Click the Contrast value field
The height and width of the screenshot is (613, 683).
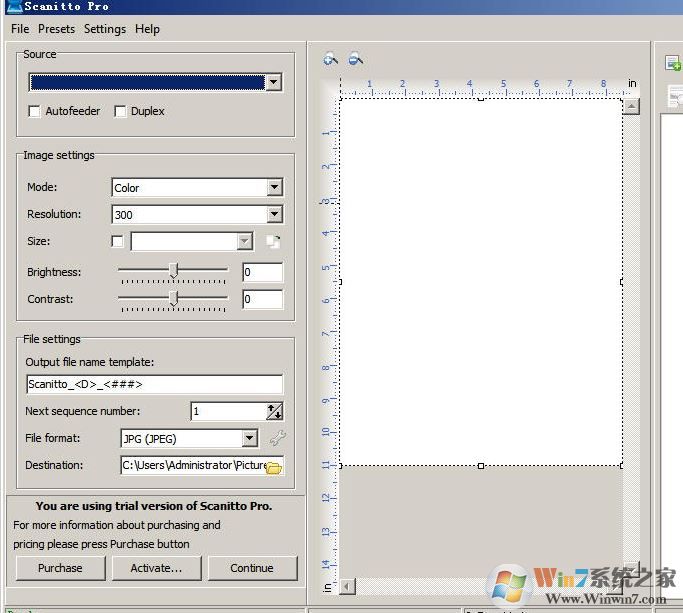click(x=263, y=299)
